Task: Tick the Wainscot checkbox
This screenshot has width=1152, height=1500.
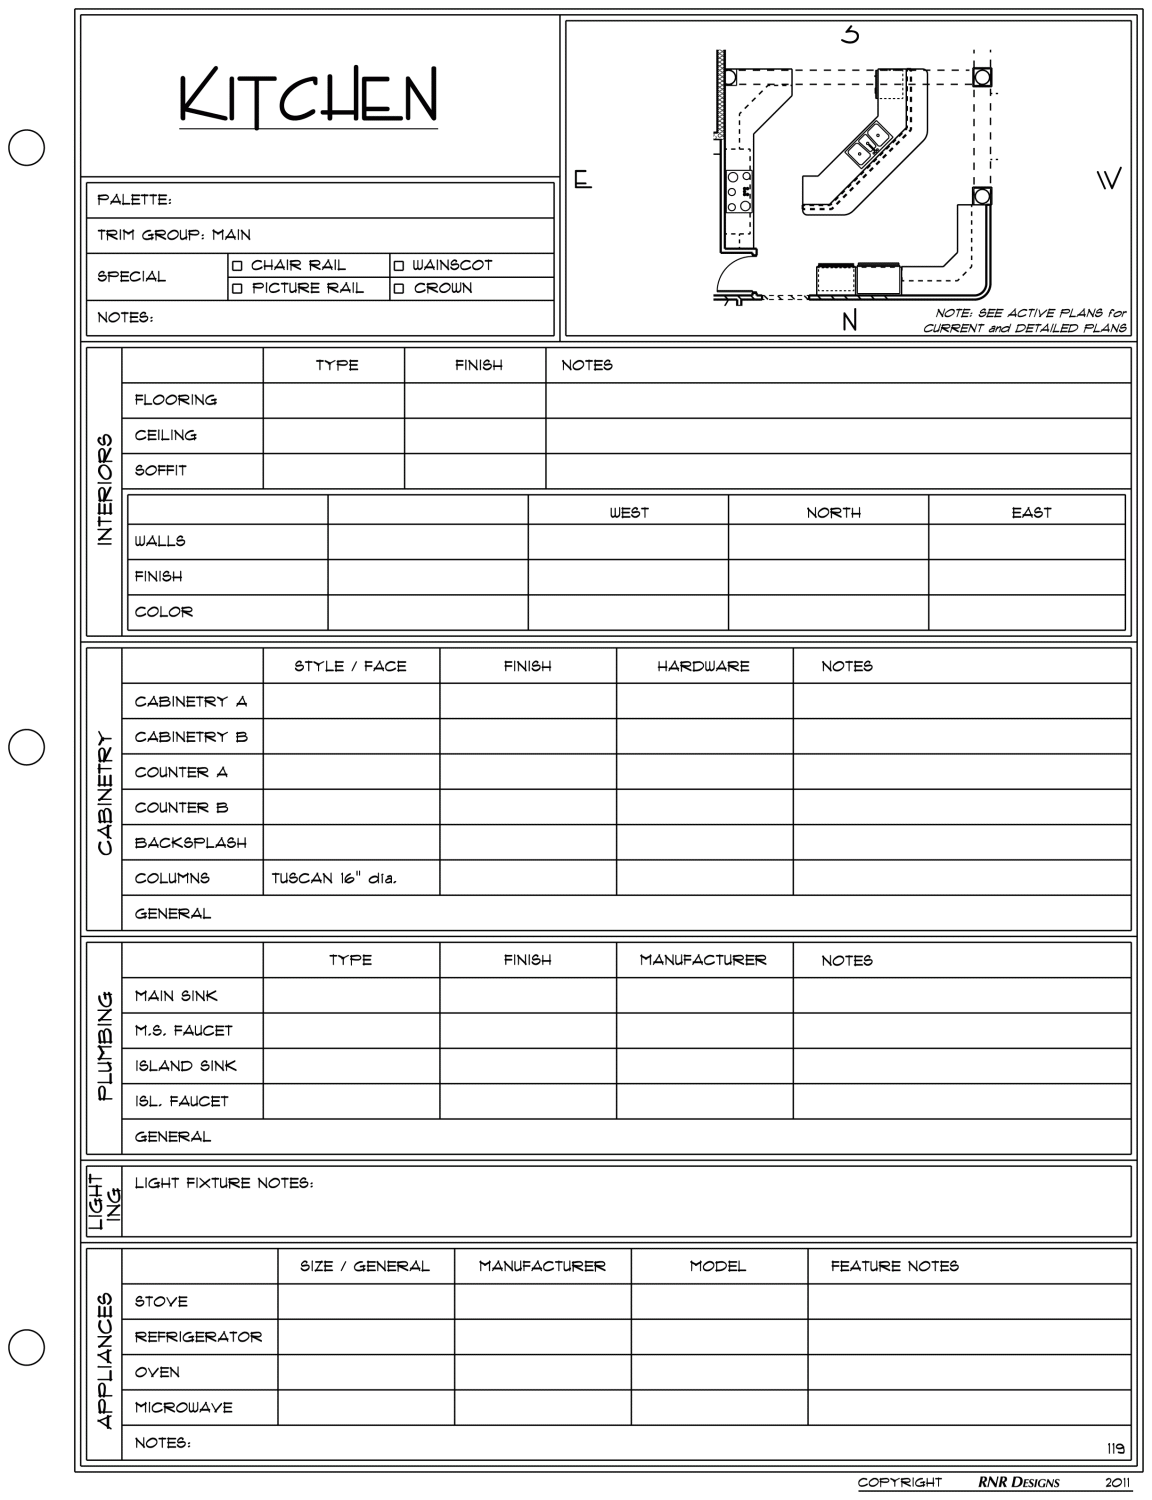Action: [399, 266]
